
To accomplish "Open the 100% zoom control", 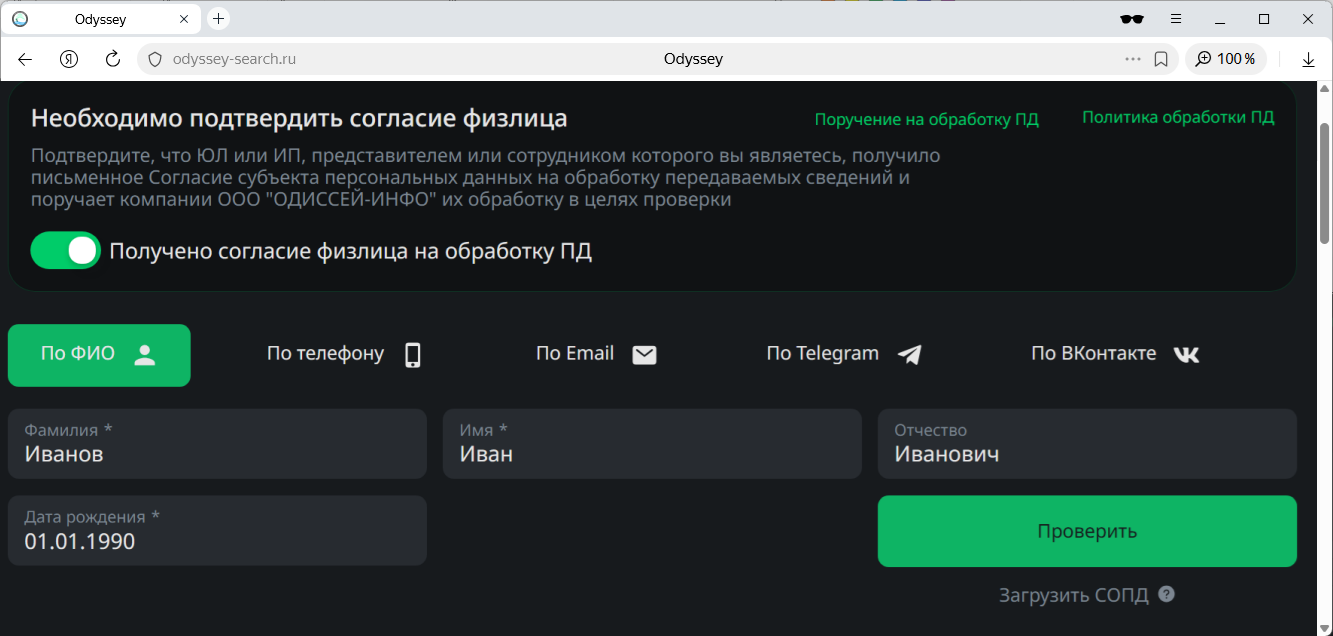I will 1226,58.
